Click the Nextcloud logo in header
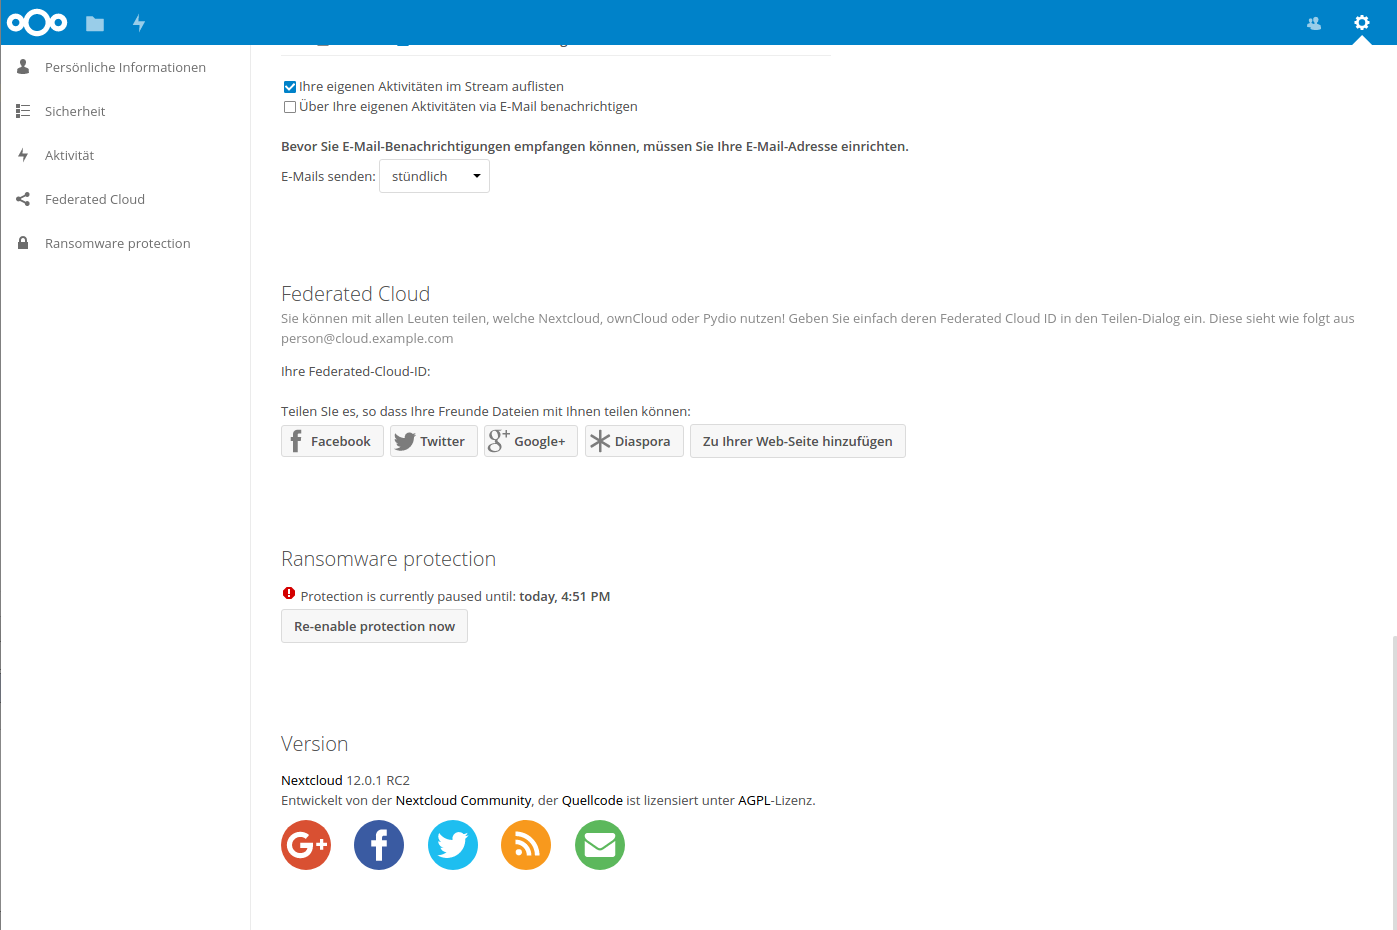Image resolution: width=1397 pixels, height=930 pixels. pyautogui.click(x=37, y=22)
